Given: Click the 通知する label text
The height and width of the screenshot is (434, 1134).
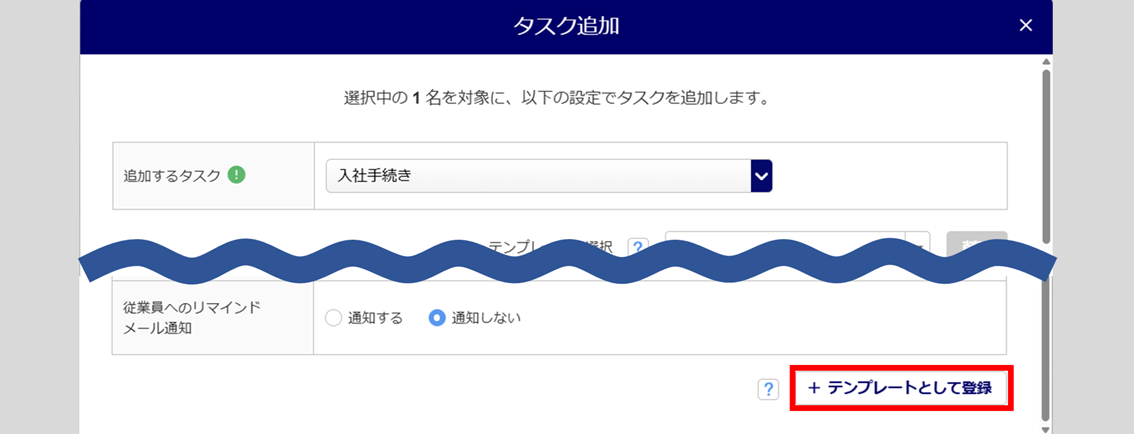Looking at the screenshot, I should tap(375, 318).
